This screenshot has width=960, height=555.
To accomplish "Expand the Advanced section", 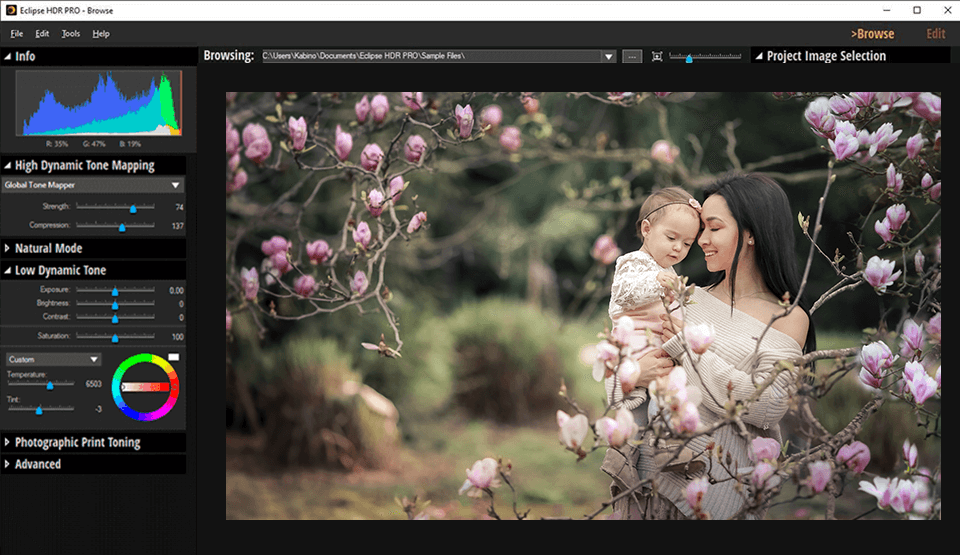I will click(8, 464).
